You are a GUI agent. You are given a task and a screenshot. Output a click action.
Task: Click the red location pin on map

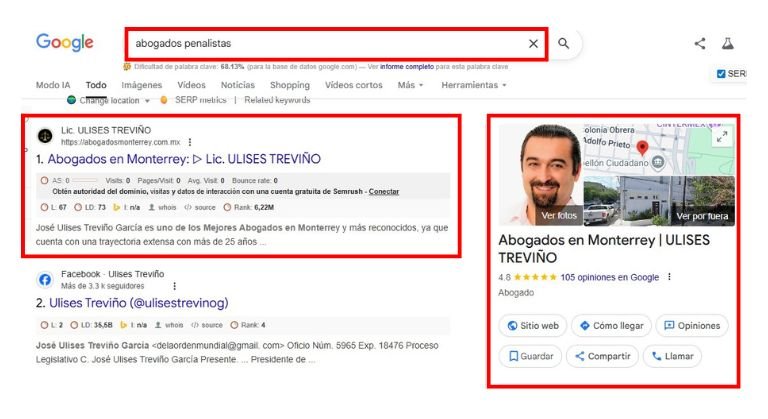642,148
